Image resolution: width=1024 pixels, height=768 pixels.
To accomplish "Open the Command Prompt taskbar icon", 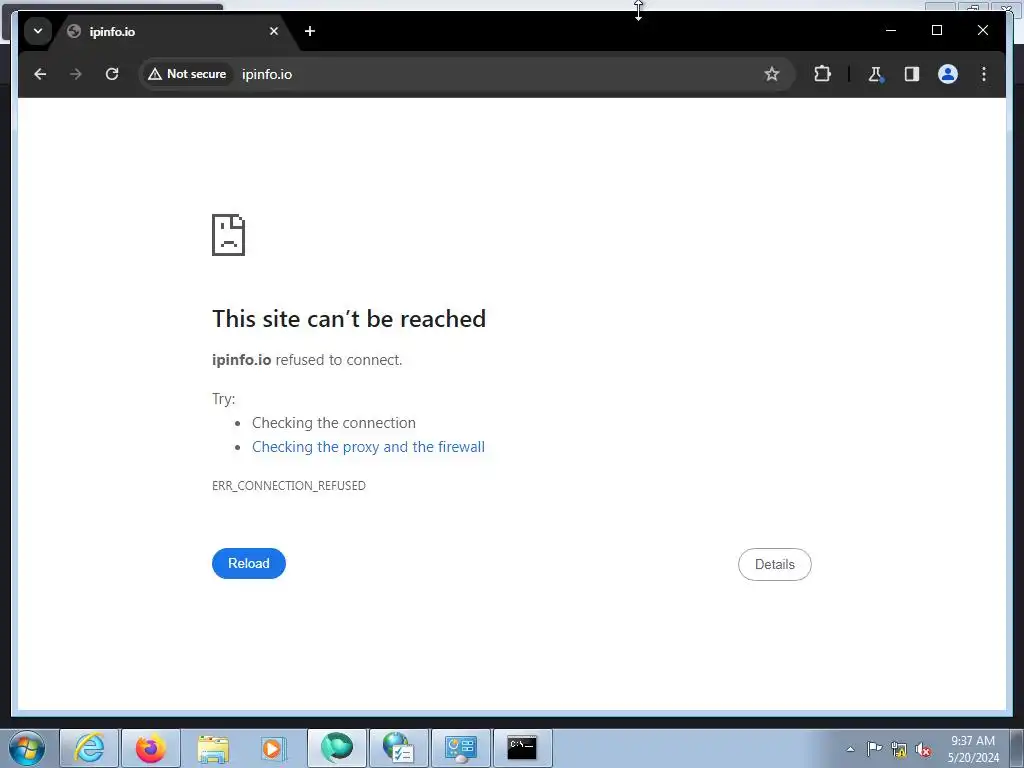I will tap(522, 748).
